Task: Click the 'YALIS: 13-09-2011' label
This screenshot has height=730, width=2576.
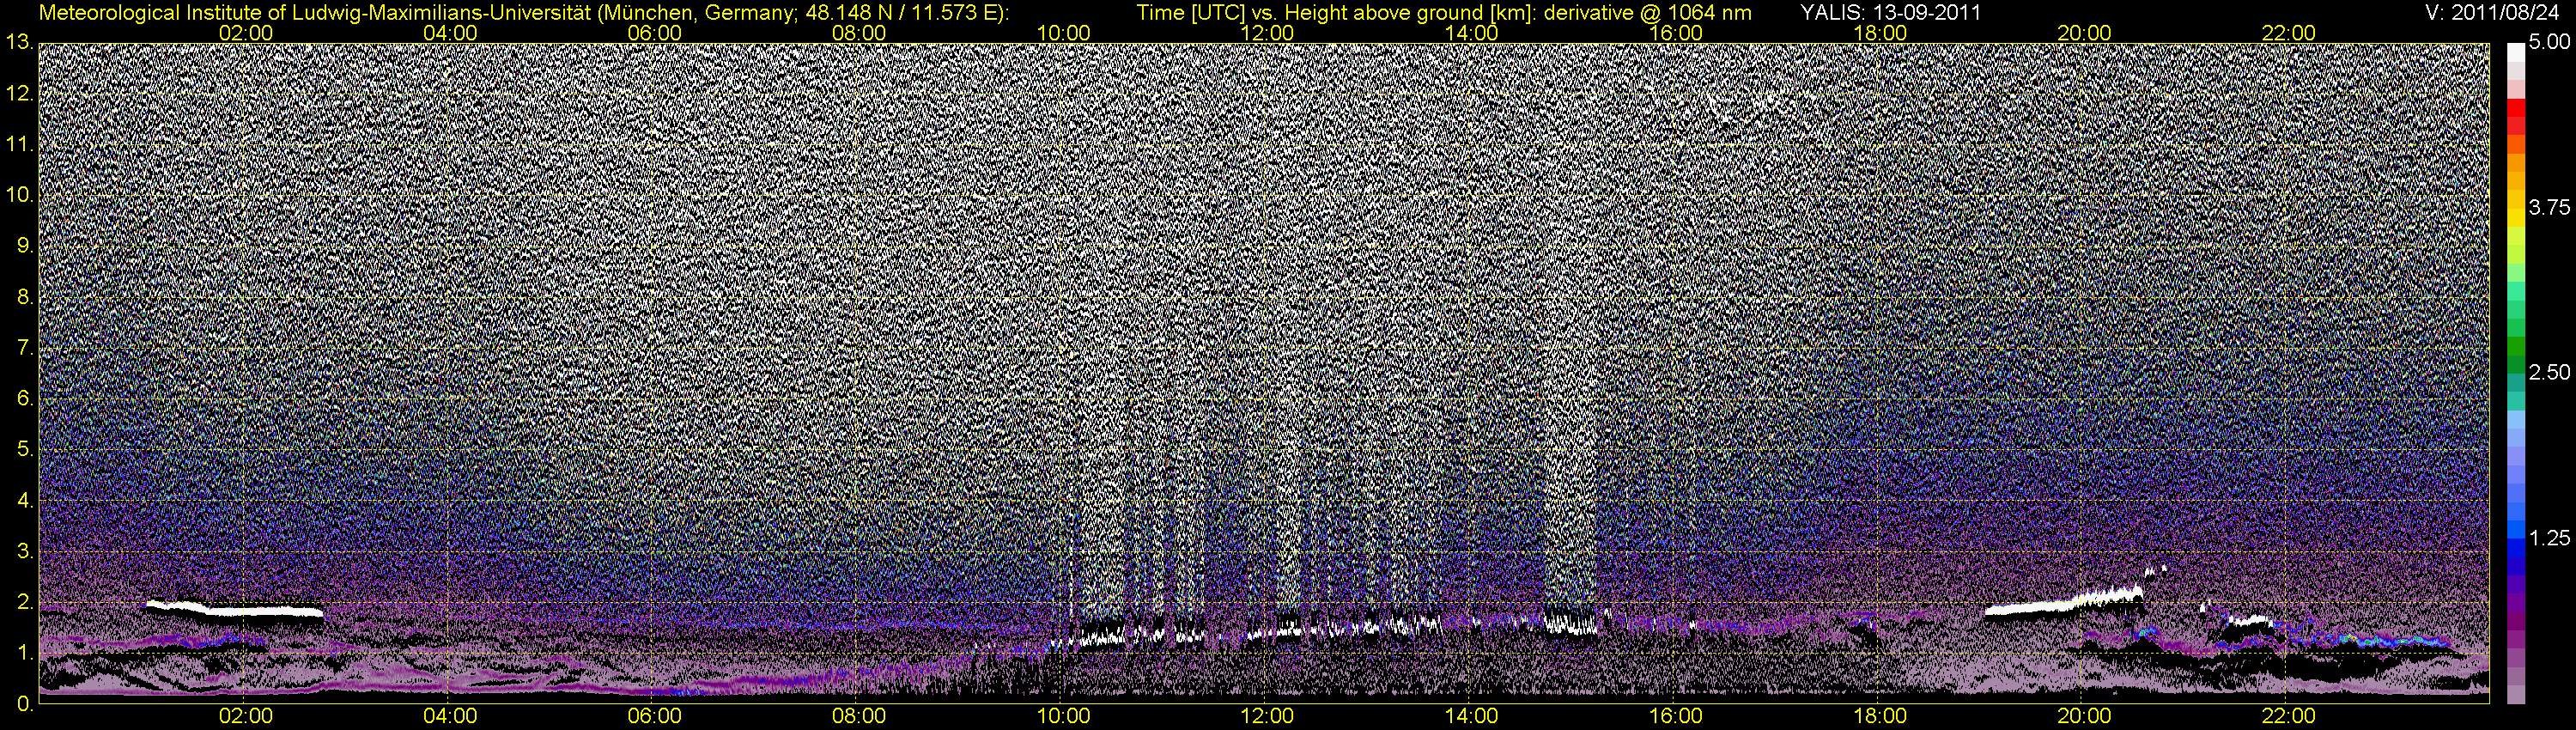Action: 1890,12
